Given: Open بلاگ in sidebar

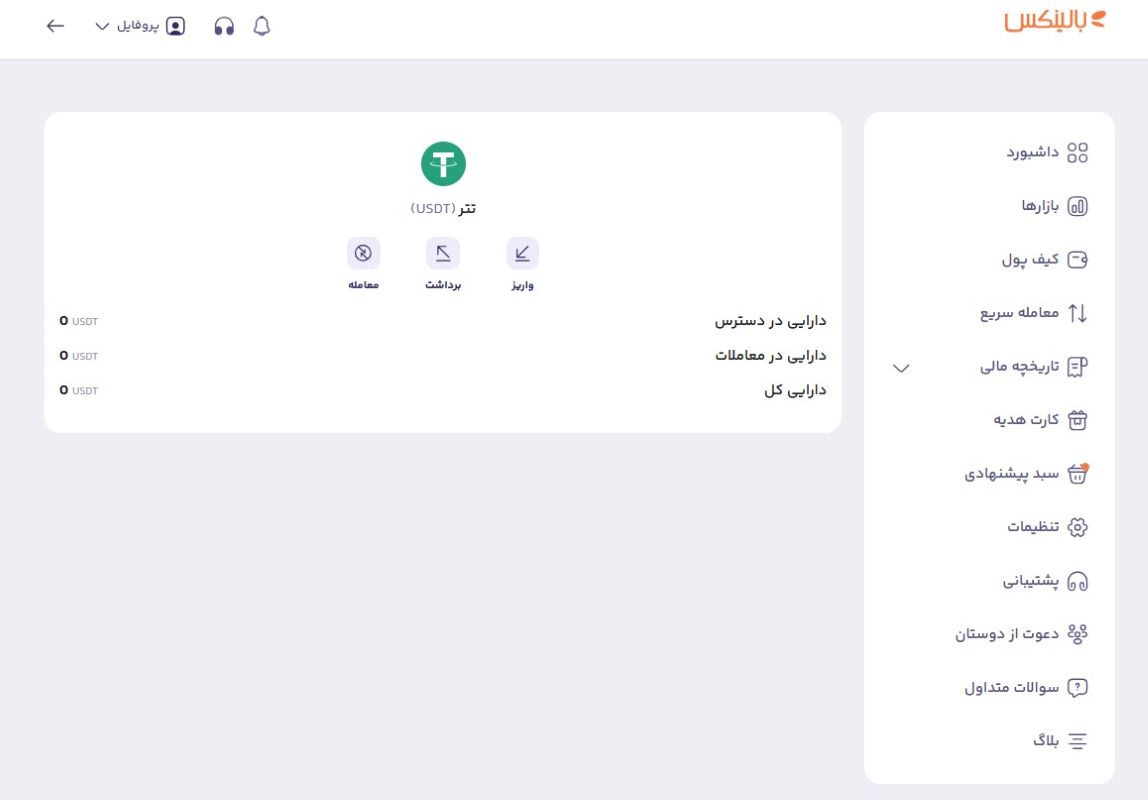Looking at the screenshot, I should coord(1046,741).
